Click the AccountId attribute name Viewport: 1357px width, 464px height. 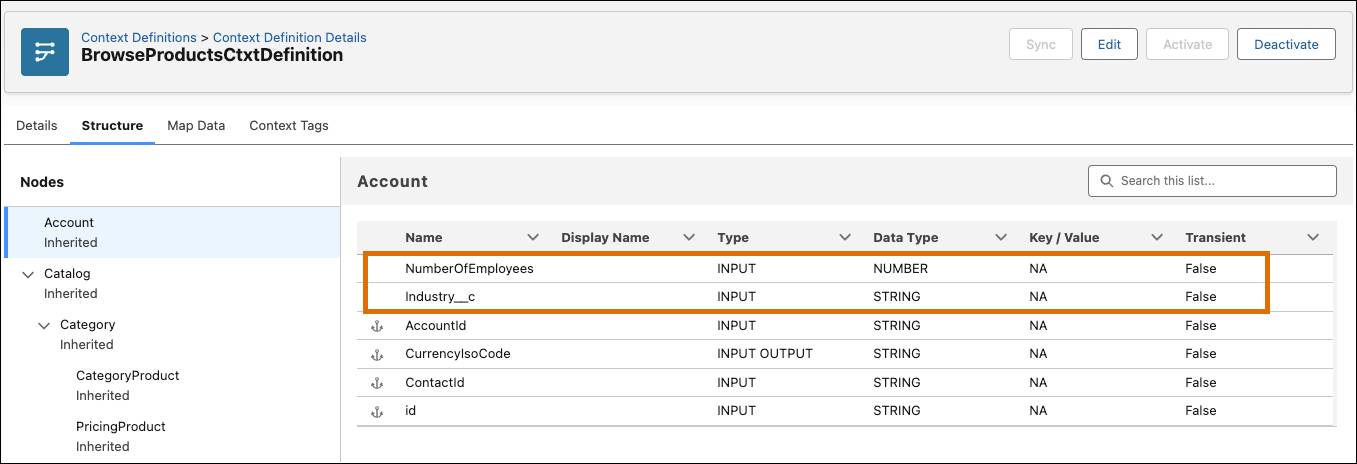pos(435,326)
